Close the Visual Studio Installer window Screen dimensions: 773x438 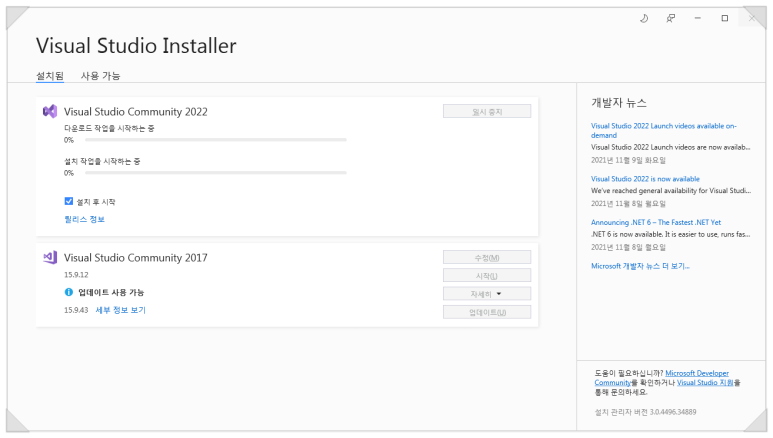click(751, 18)
